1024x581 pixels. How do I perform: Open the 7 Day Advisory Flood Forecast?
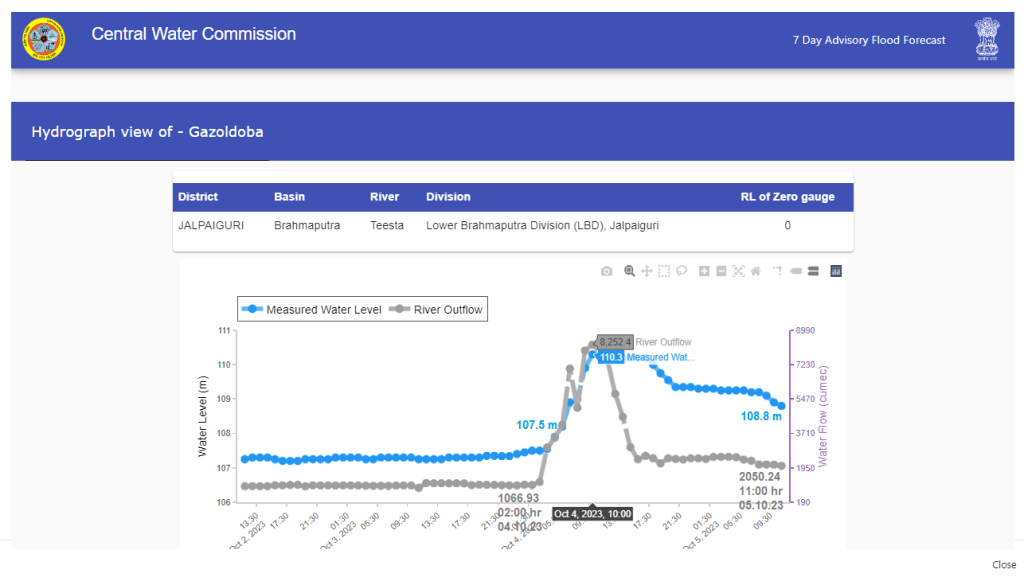(x=868, y=40)
